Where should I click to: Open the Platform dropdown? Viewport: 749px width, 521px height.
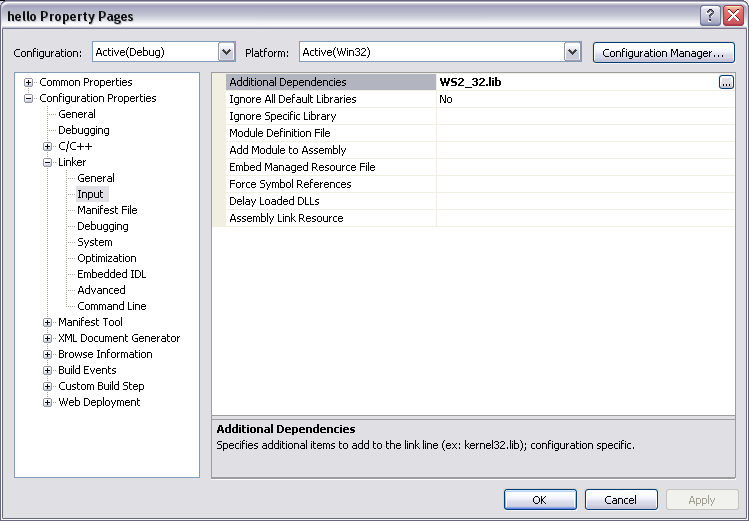coord(572,52)
